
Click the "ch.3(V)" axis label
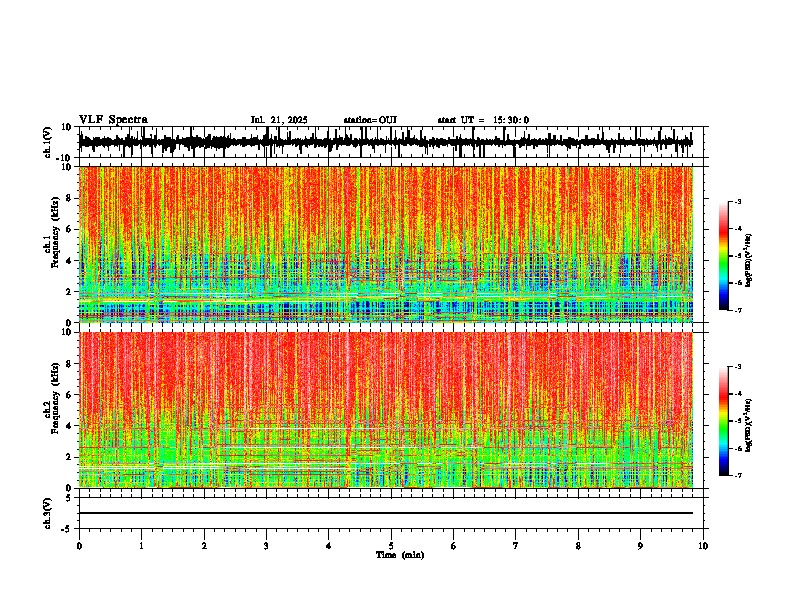tap(48, 513)
